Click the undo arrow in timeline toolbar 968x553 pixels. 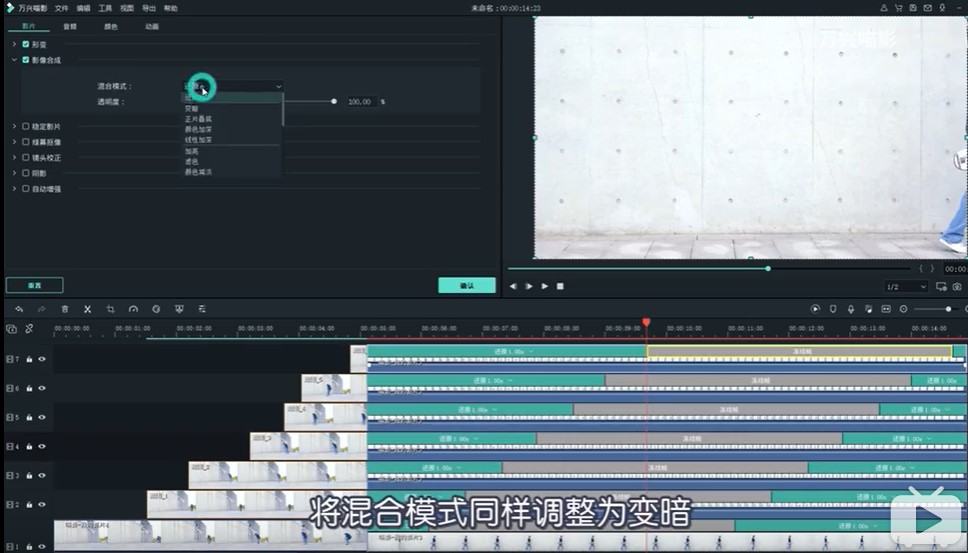pos(19,309)
